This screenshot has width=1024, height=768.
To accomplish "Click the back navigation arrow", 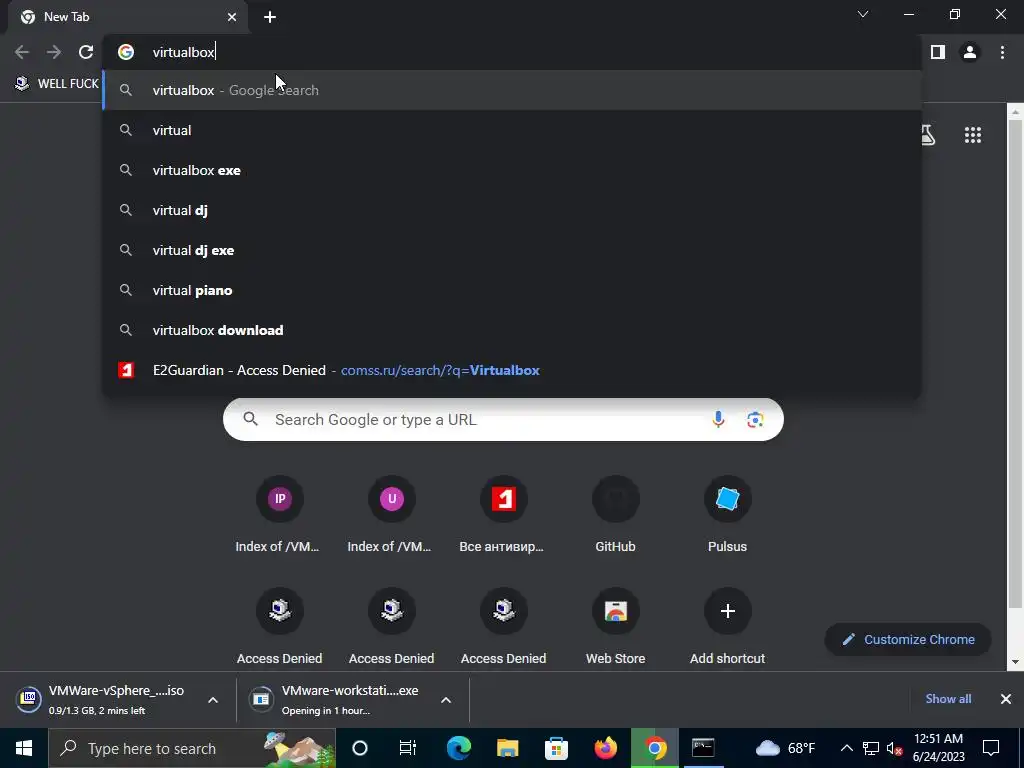I will [x=22, y=52].
